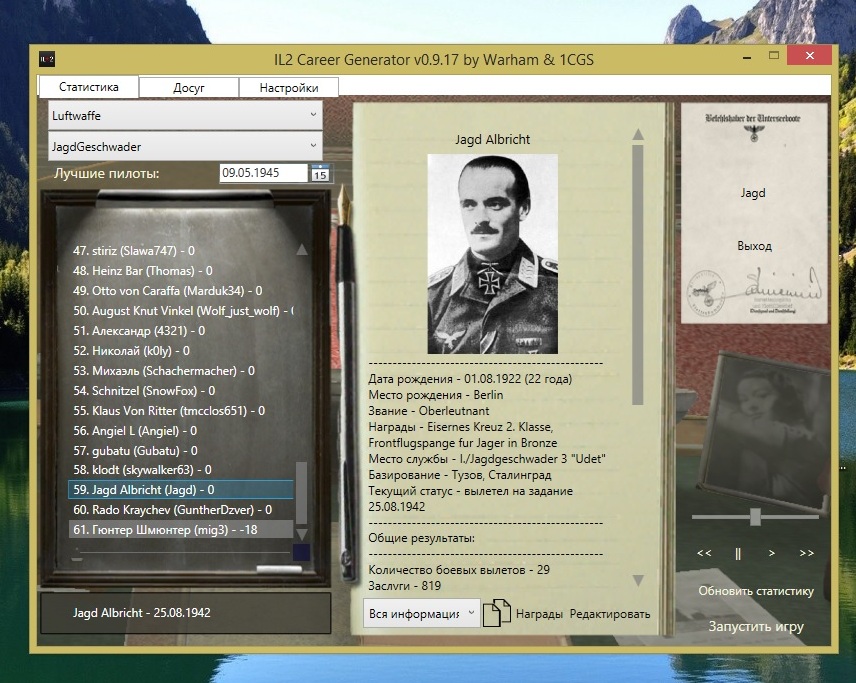This screenshot has width=856, height=683.
Task: Select pilot 51. Александр (4321)
Action: pos(181,331)
